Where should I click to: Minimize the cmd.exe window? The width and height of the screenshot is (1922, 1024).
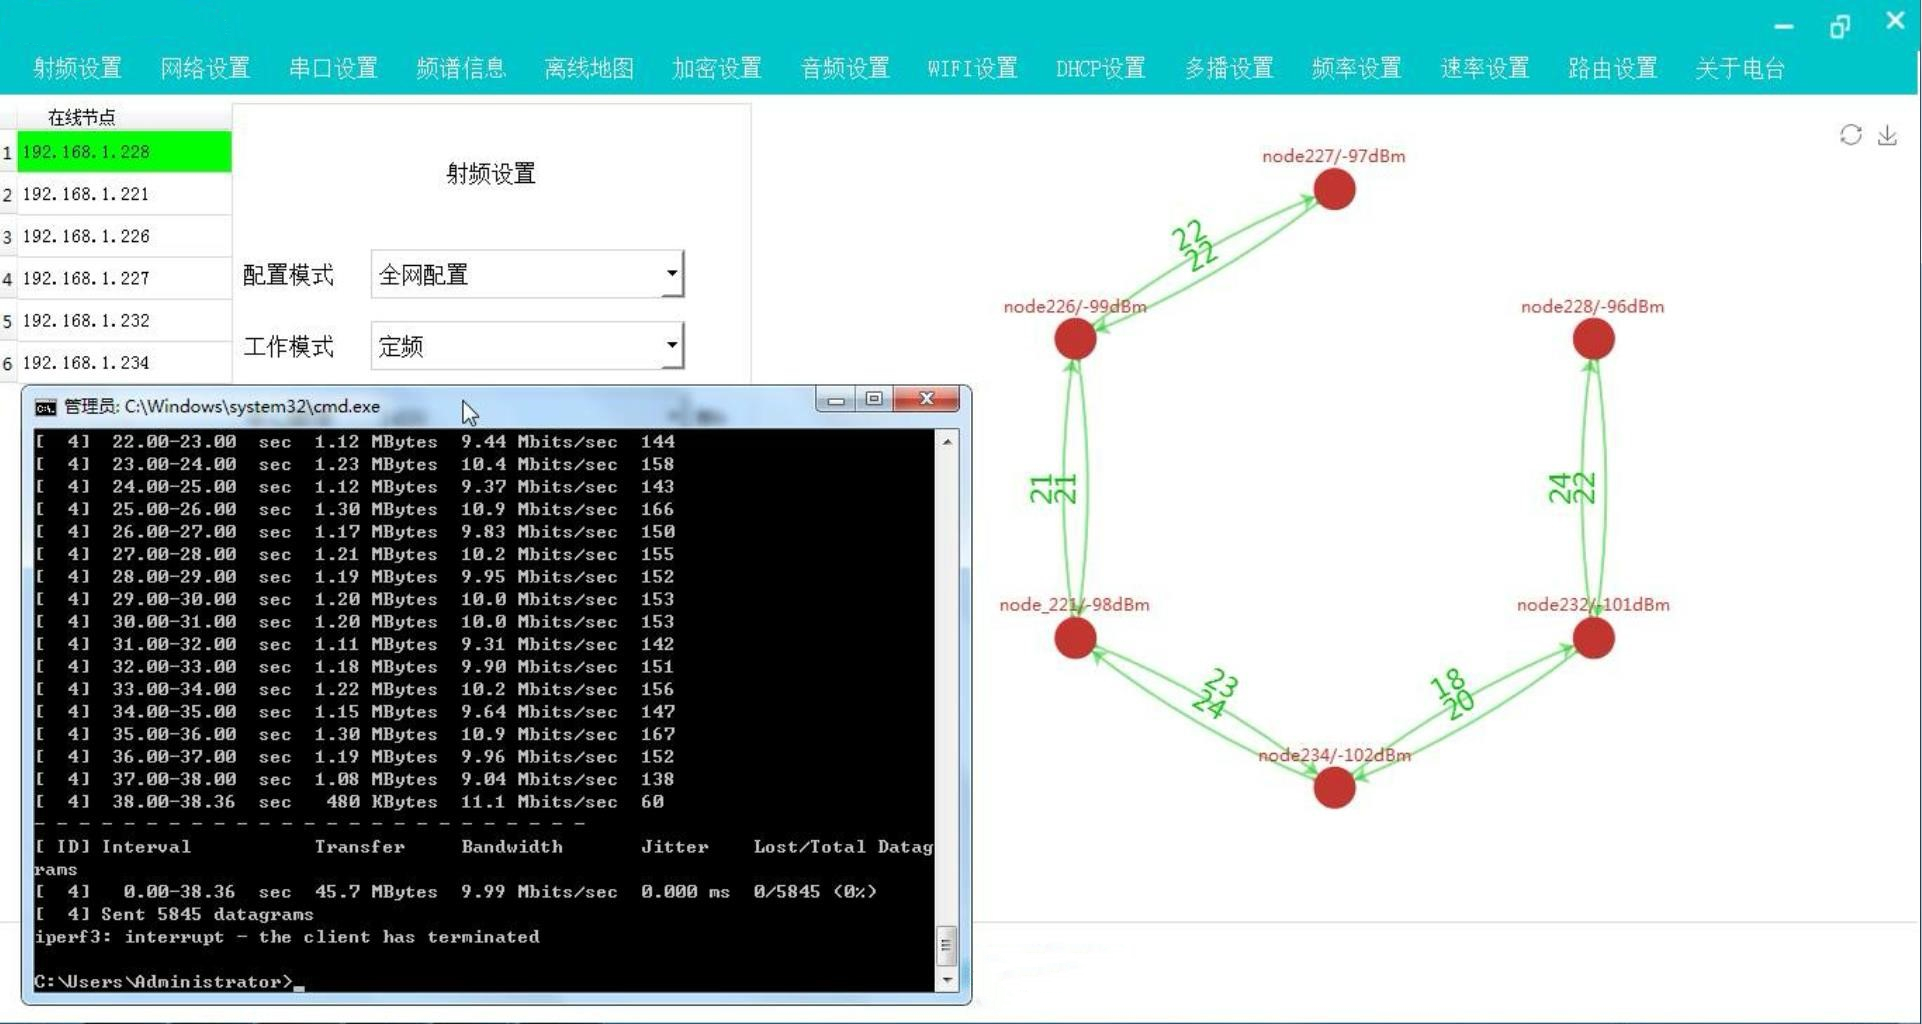(836, 400)
